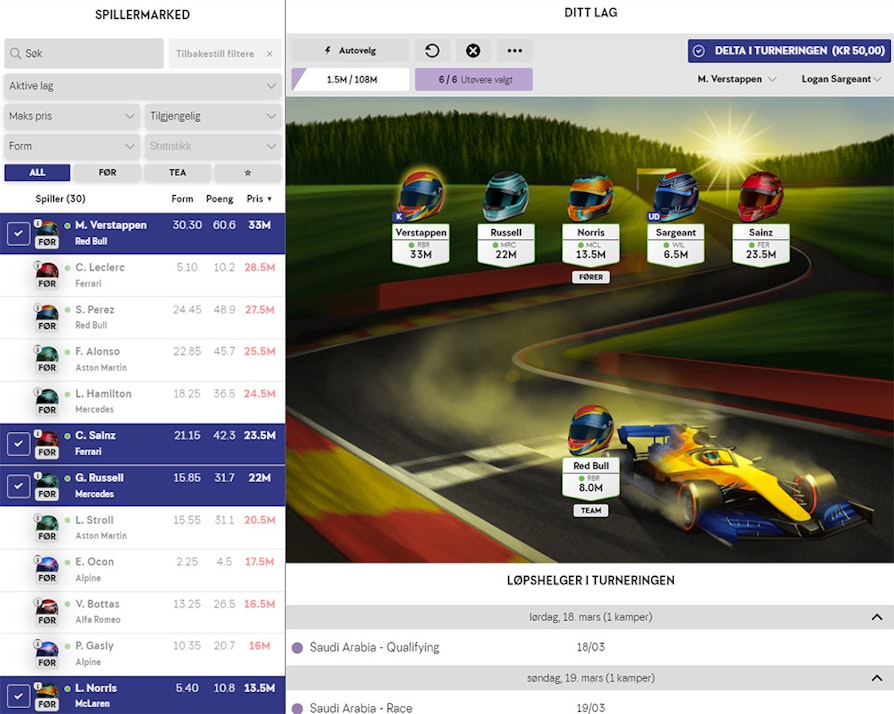Open the Form filter dropdown
Image resolution: width=894 pixels, height=714 pixels.
pyautogui.click(x=72, y=147)
